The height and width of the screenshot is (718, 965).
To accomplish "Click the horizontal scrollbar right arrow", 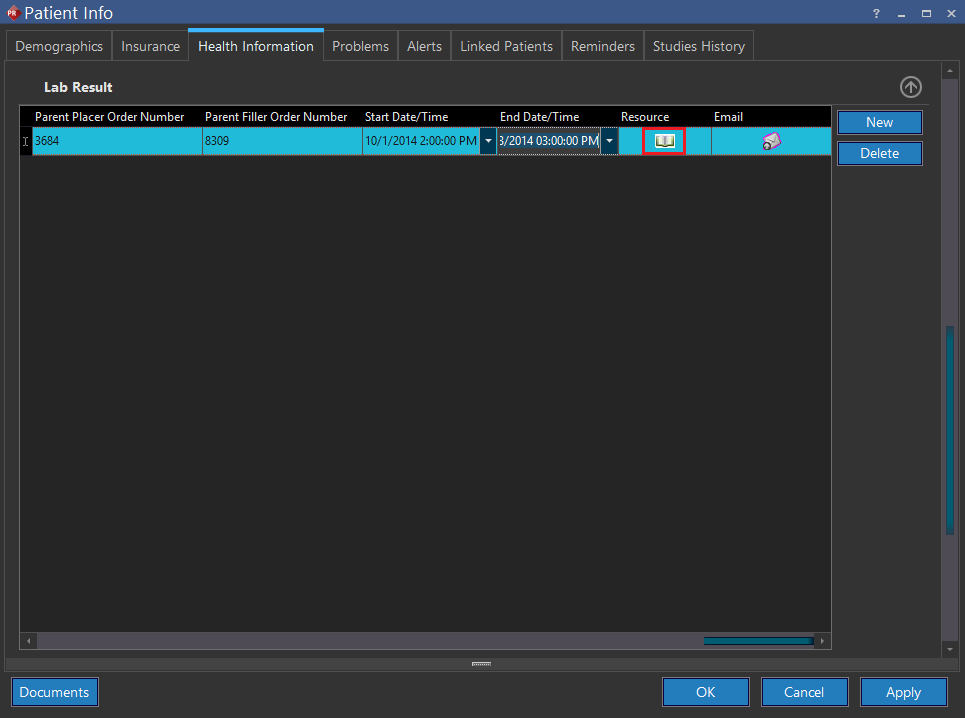I will (x=822, y=641).
